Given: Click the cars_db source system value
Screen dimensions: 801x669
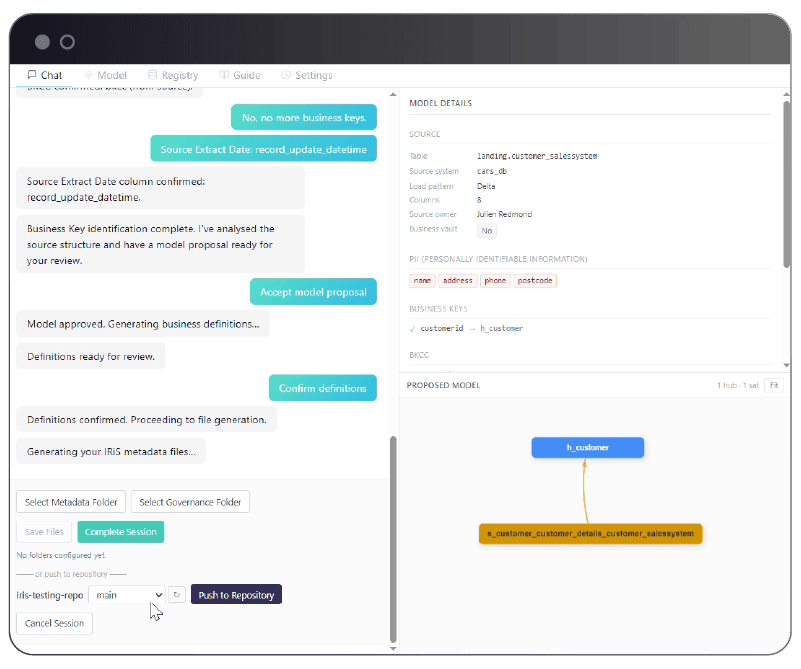Looking at the screenshot, I should [x=492, y=171].
